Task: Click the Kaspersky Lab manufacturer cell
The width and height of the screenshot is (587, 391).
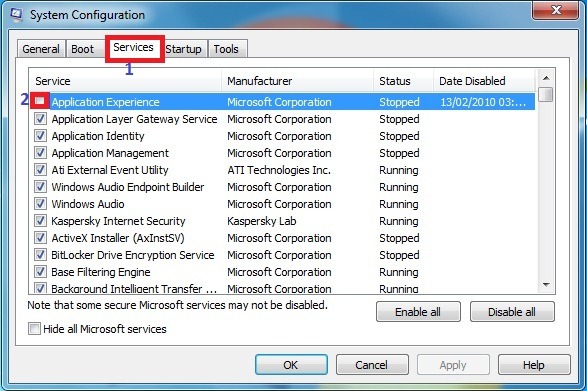Action: [x=262, y=221]
